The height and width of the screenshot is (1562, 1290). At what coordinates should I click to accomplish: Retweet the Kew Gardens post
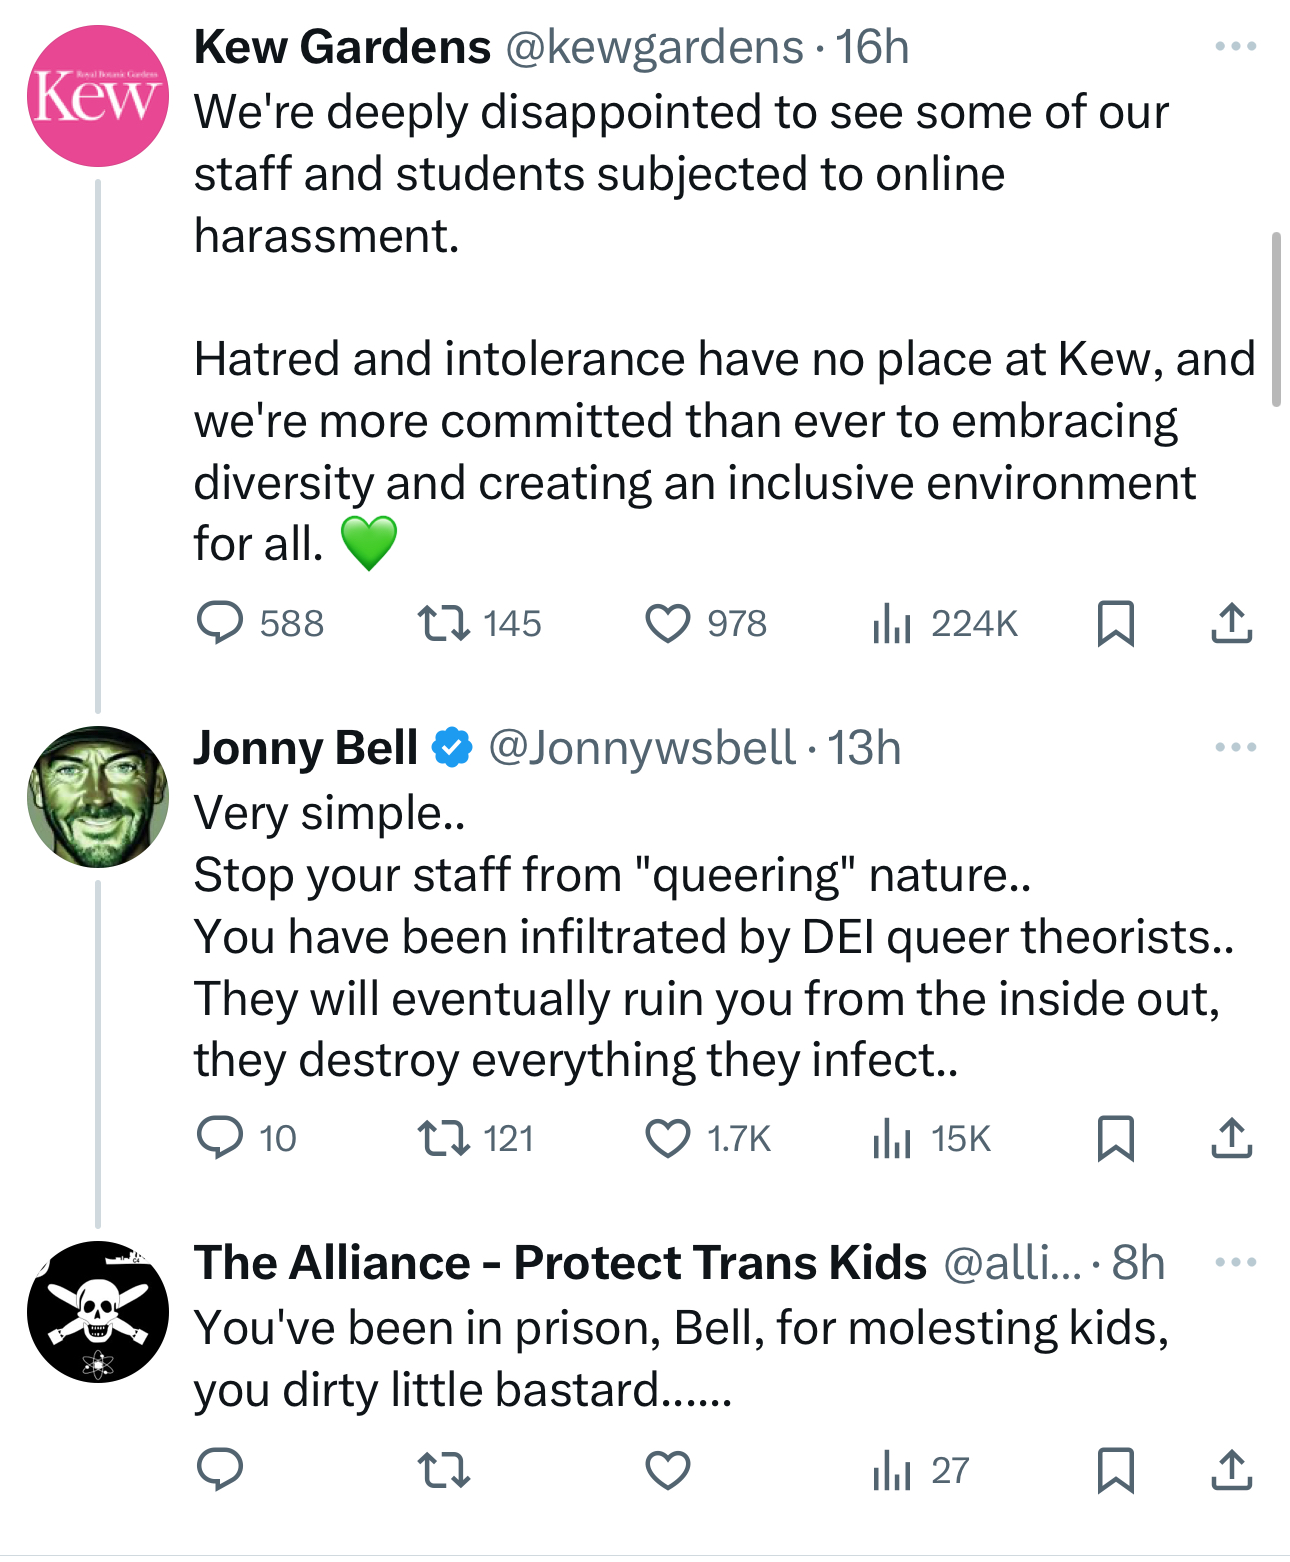pyautogui.click(x=444, y=623)
